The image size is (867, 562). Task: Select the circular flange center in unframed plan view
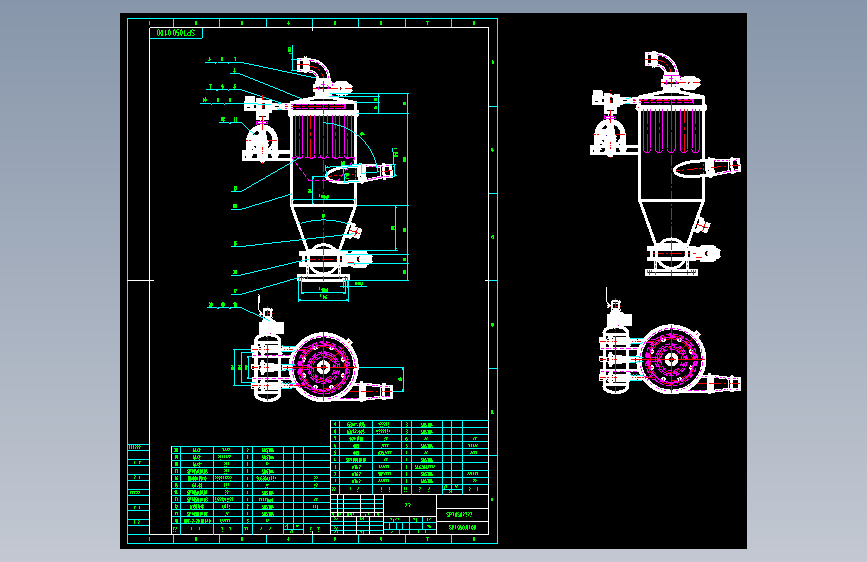pyautogui.click(x=671, y=360)
